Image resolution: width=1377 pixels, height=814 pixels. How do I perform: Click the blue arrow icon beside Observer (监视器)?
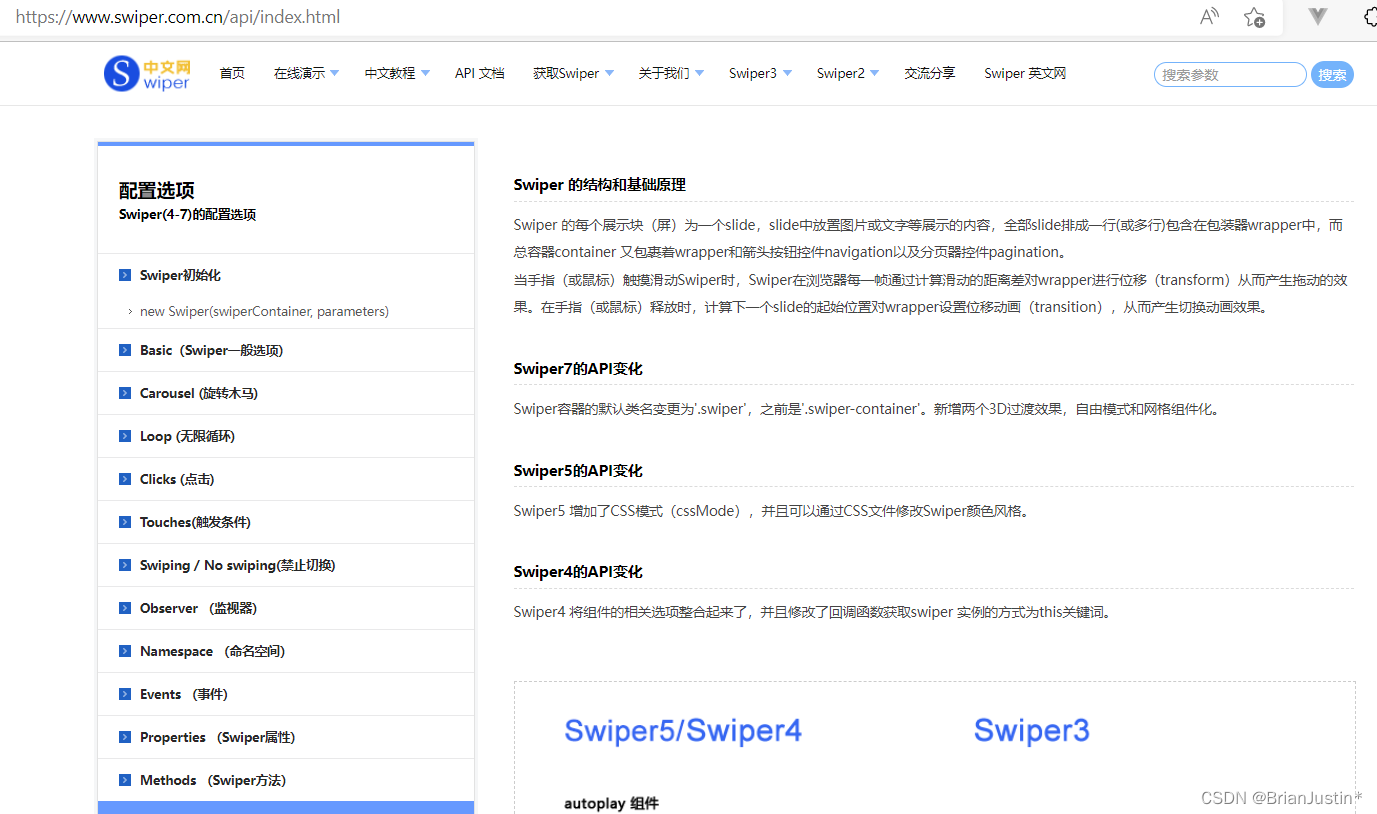[x=123, y=608]
